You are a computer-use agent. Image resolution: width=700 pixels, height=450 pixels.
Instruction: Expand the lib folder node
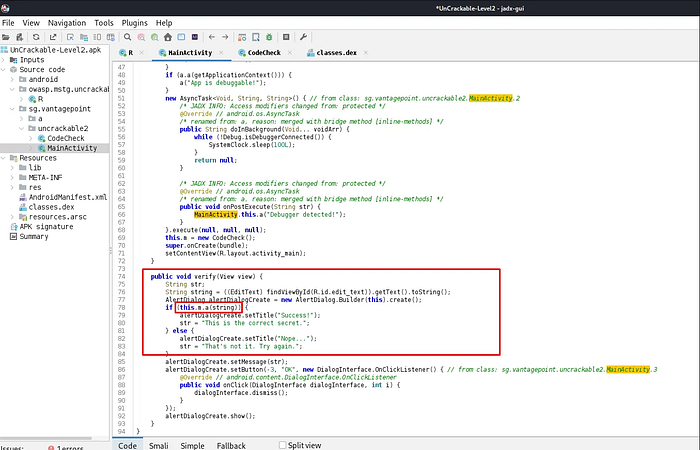click(x=12, y=168)
